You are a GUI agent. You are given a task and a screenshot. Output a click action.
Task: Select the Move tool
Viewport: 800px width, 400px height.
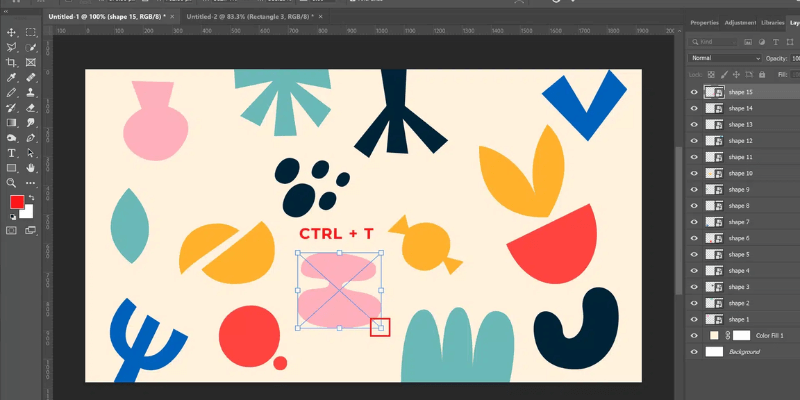coord(12,33)
